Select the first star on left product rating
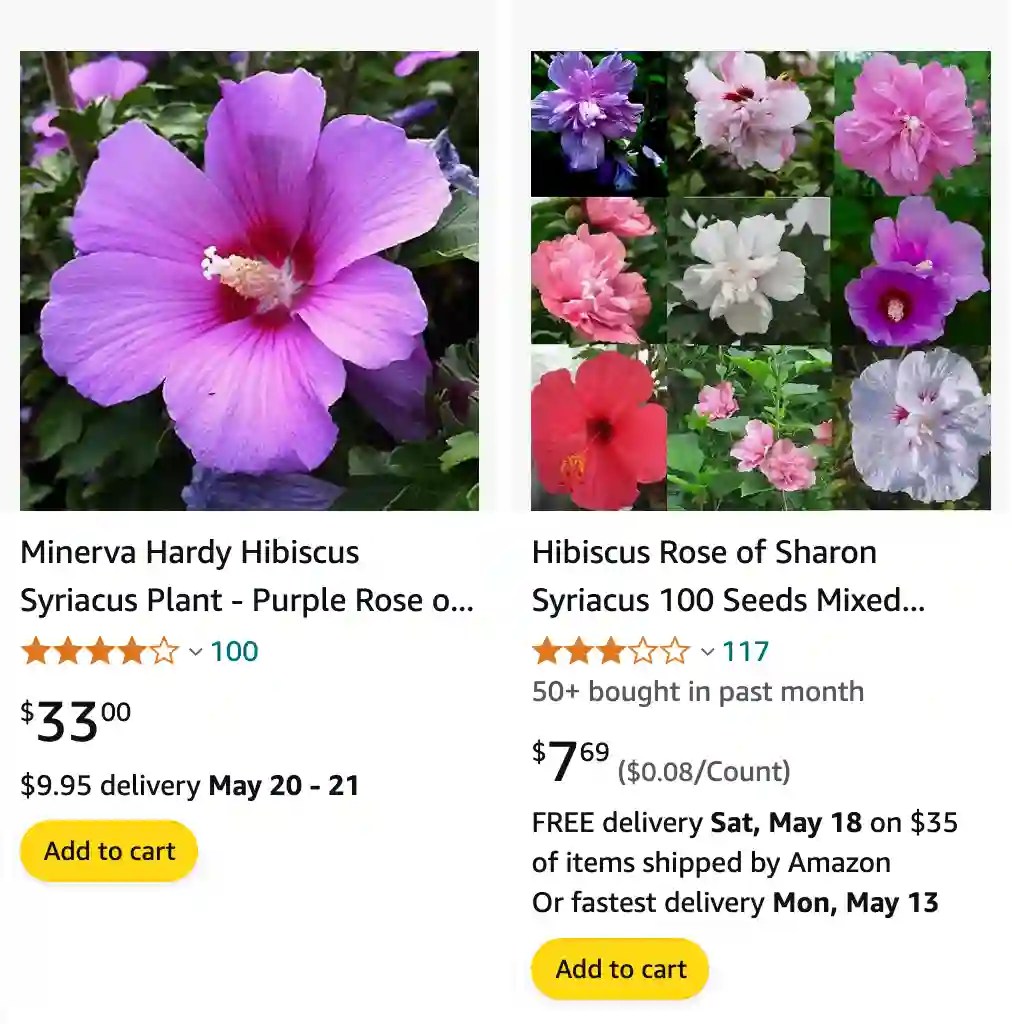This screenshot has height=1024, width=1012. click(x=32, y=650)
